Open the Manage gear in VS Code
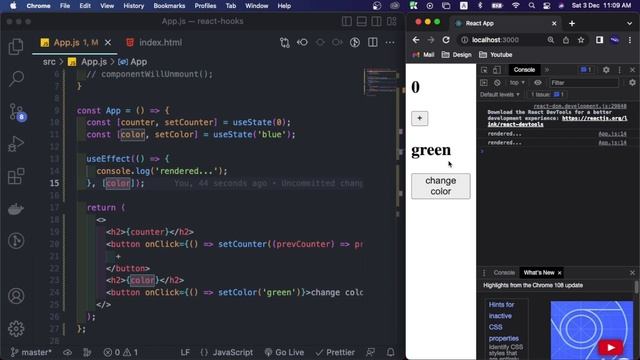640x360 pixels. click(x=16, y=329)
